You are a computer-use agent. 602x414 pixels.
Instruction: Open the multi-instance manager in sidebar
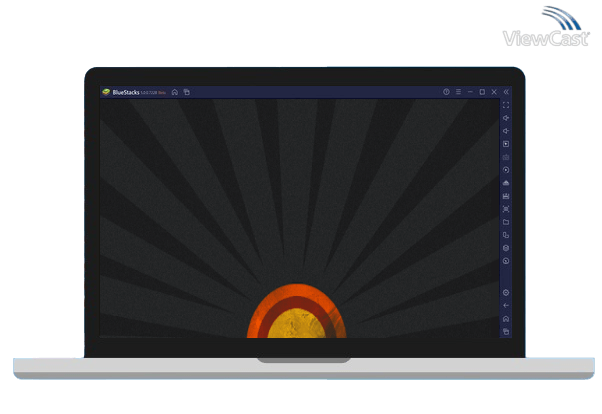click(506, 235)
